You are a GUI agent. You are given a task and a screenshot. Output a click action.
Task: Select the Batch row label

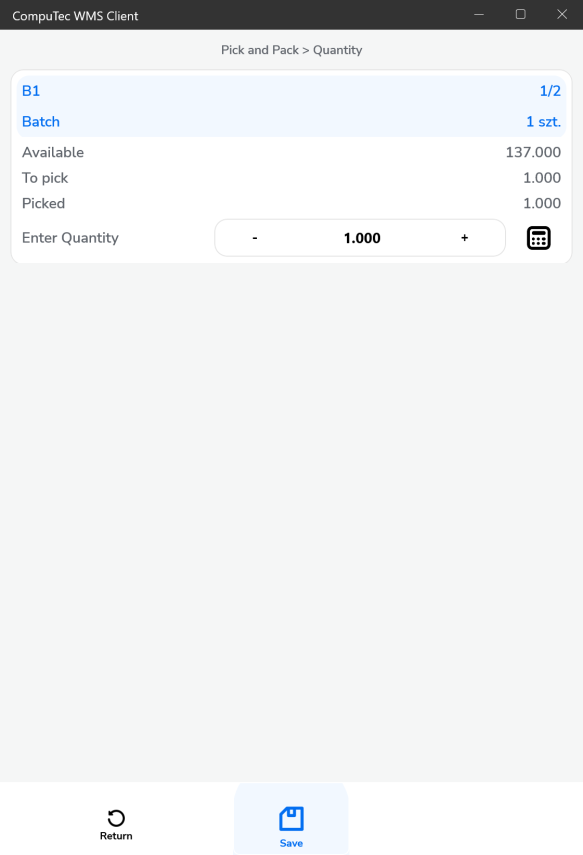41,122
